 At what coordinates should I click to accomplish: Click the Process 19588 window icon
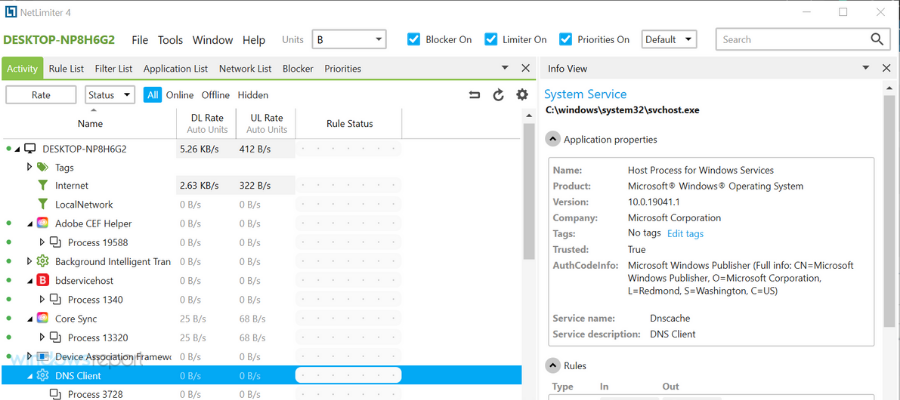pyautogui.click(x=55, y=242)
